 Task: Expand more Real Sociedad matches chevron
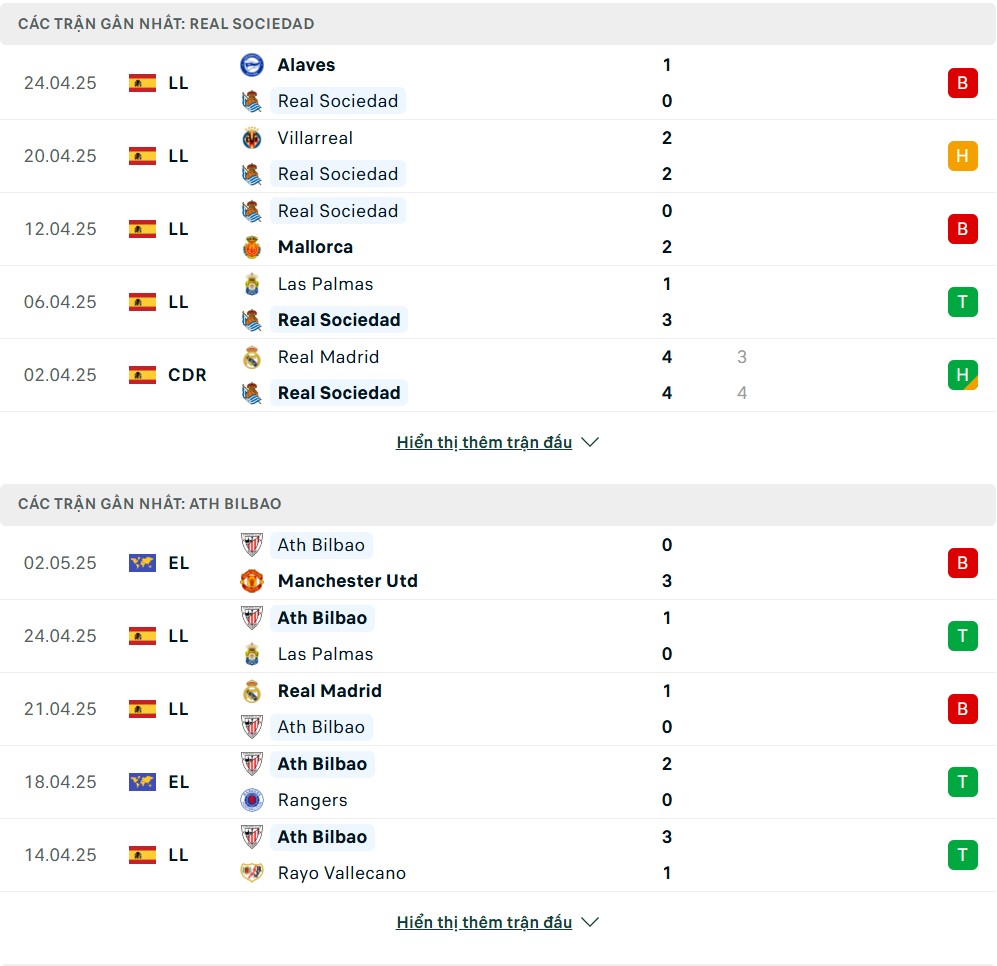click(x=590, y=442)
